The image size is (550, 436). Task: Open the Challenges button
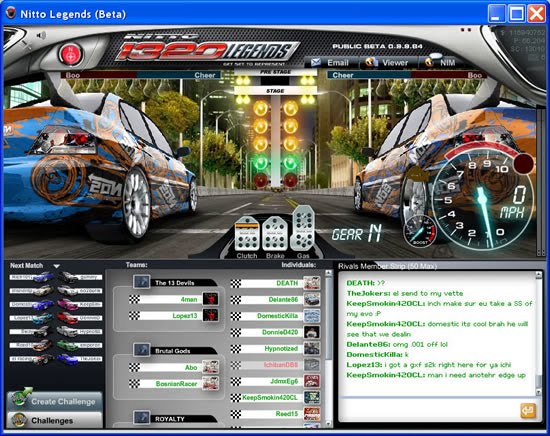point(55,420)
